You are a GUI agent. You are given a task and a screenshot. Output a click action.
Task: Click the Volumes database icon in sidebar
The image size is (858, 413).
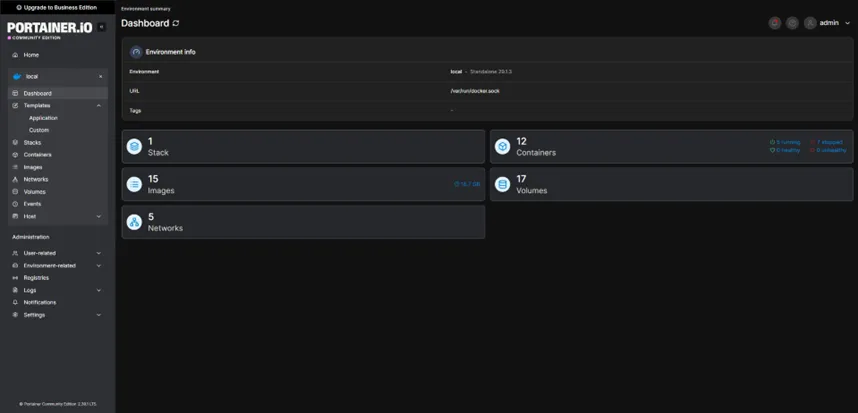[15, 192]
